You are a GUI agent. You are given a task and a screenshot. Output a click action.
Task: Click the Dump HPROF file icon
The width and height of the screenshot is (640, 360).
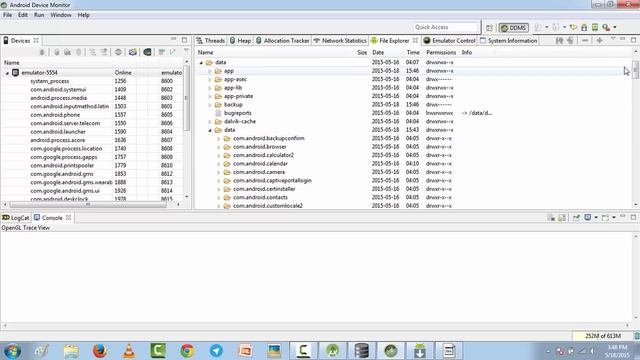(x=67, y=52)
